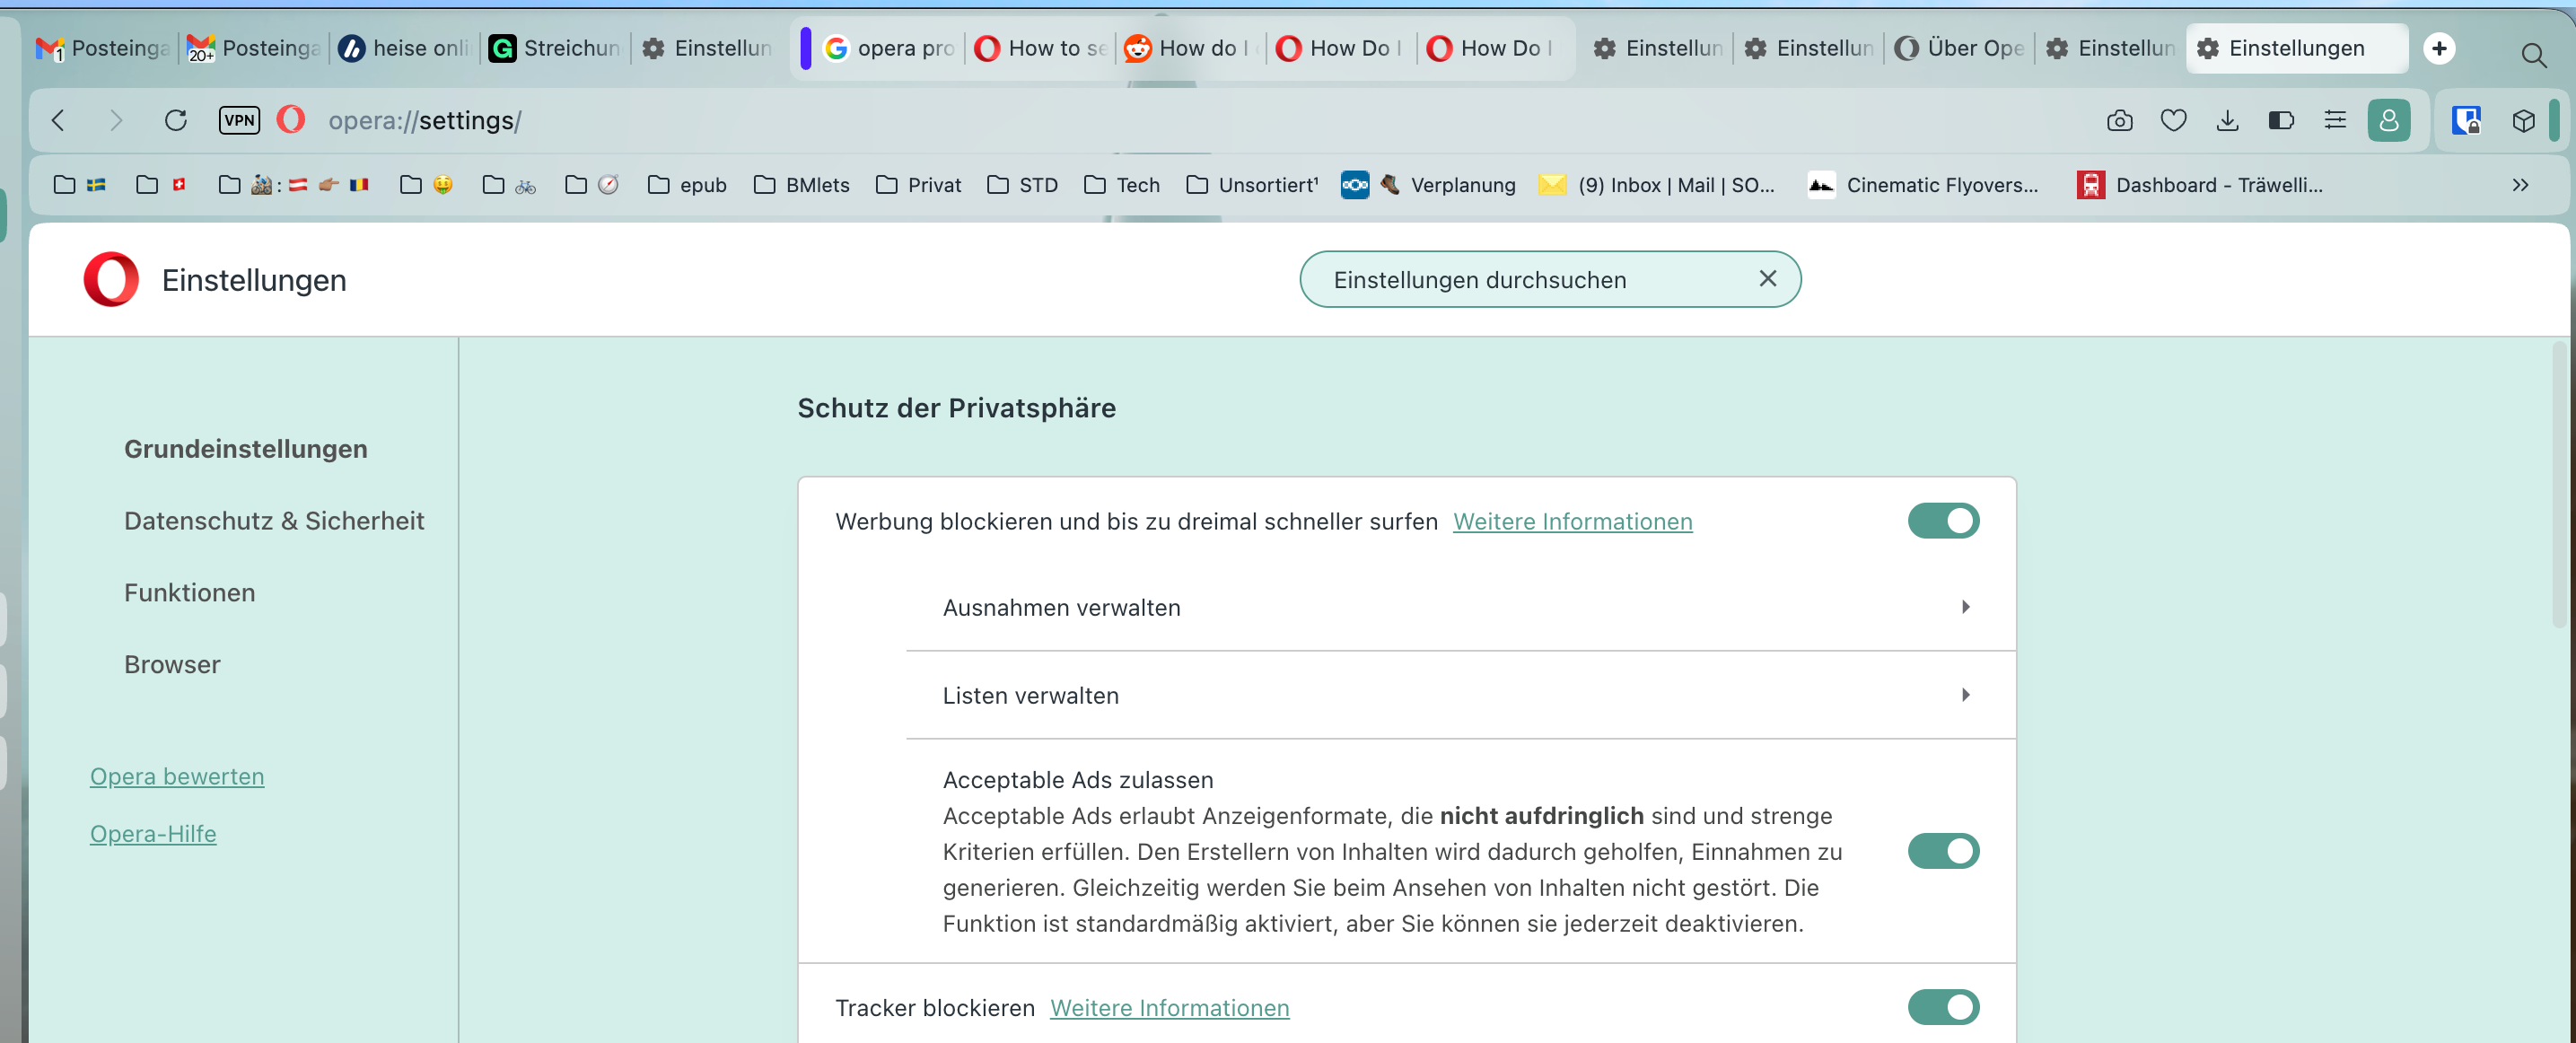Show hidden bookmarks overflow chevron
The width and height of the screenshot is (2576, 1043).
tap(2520, 185)
